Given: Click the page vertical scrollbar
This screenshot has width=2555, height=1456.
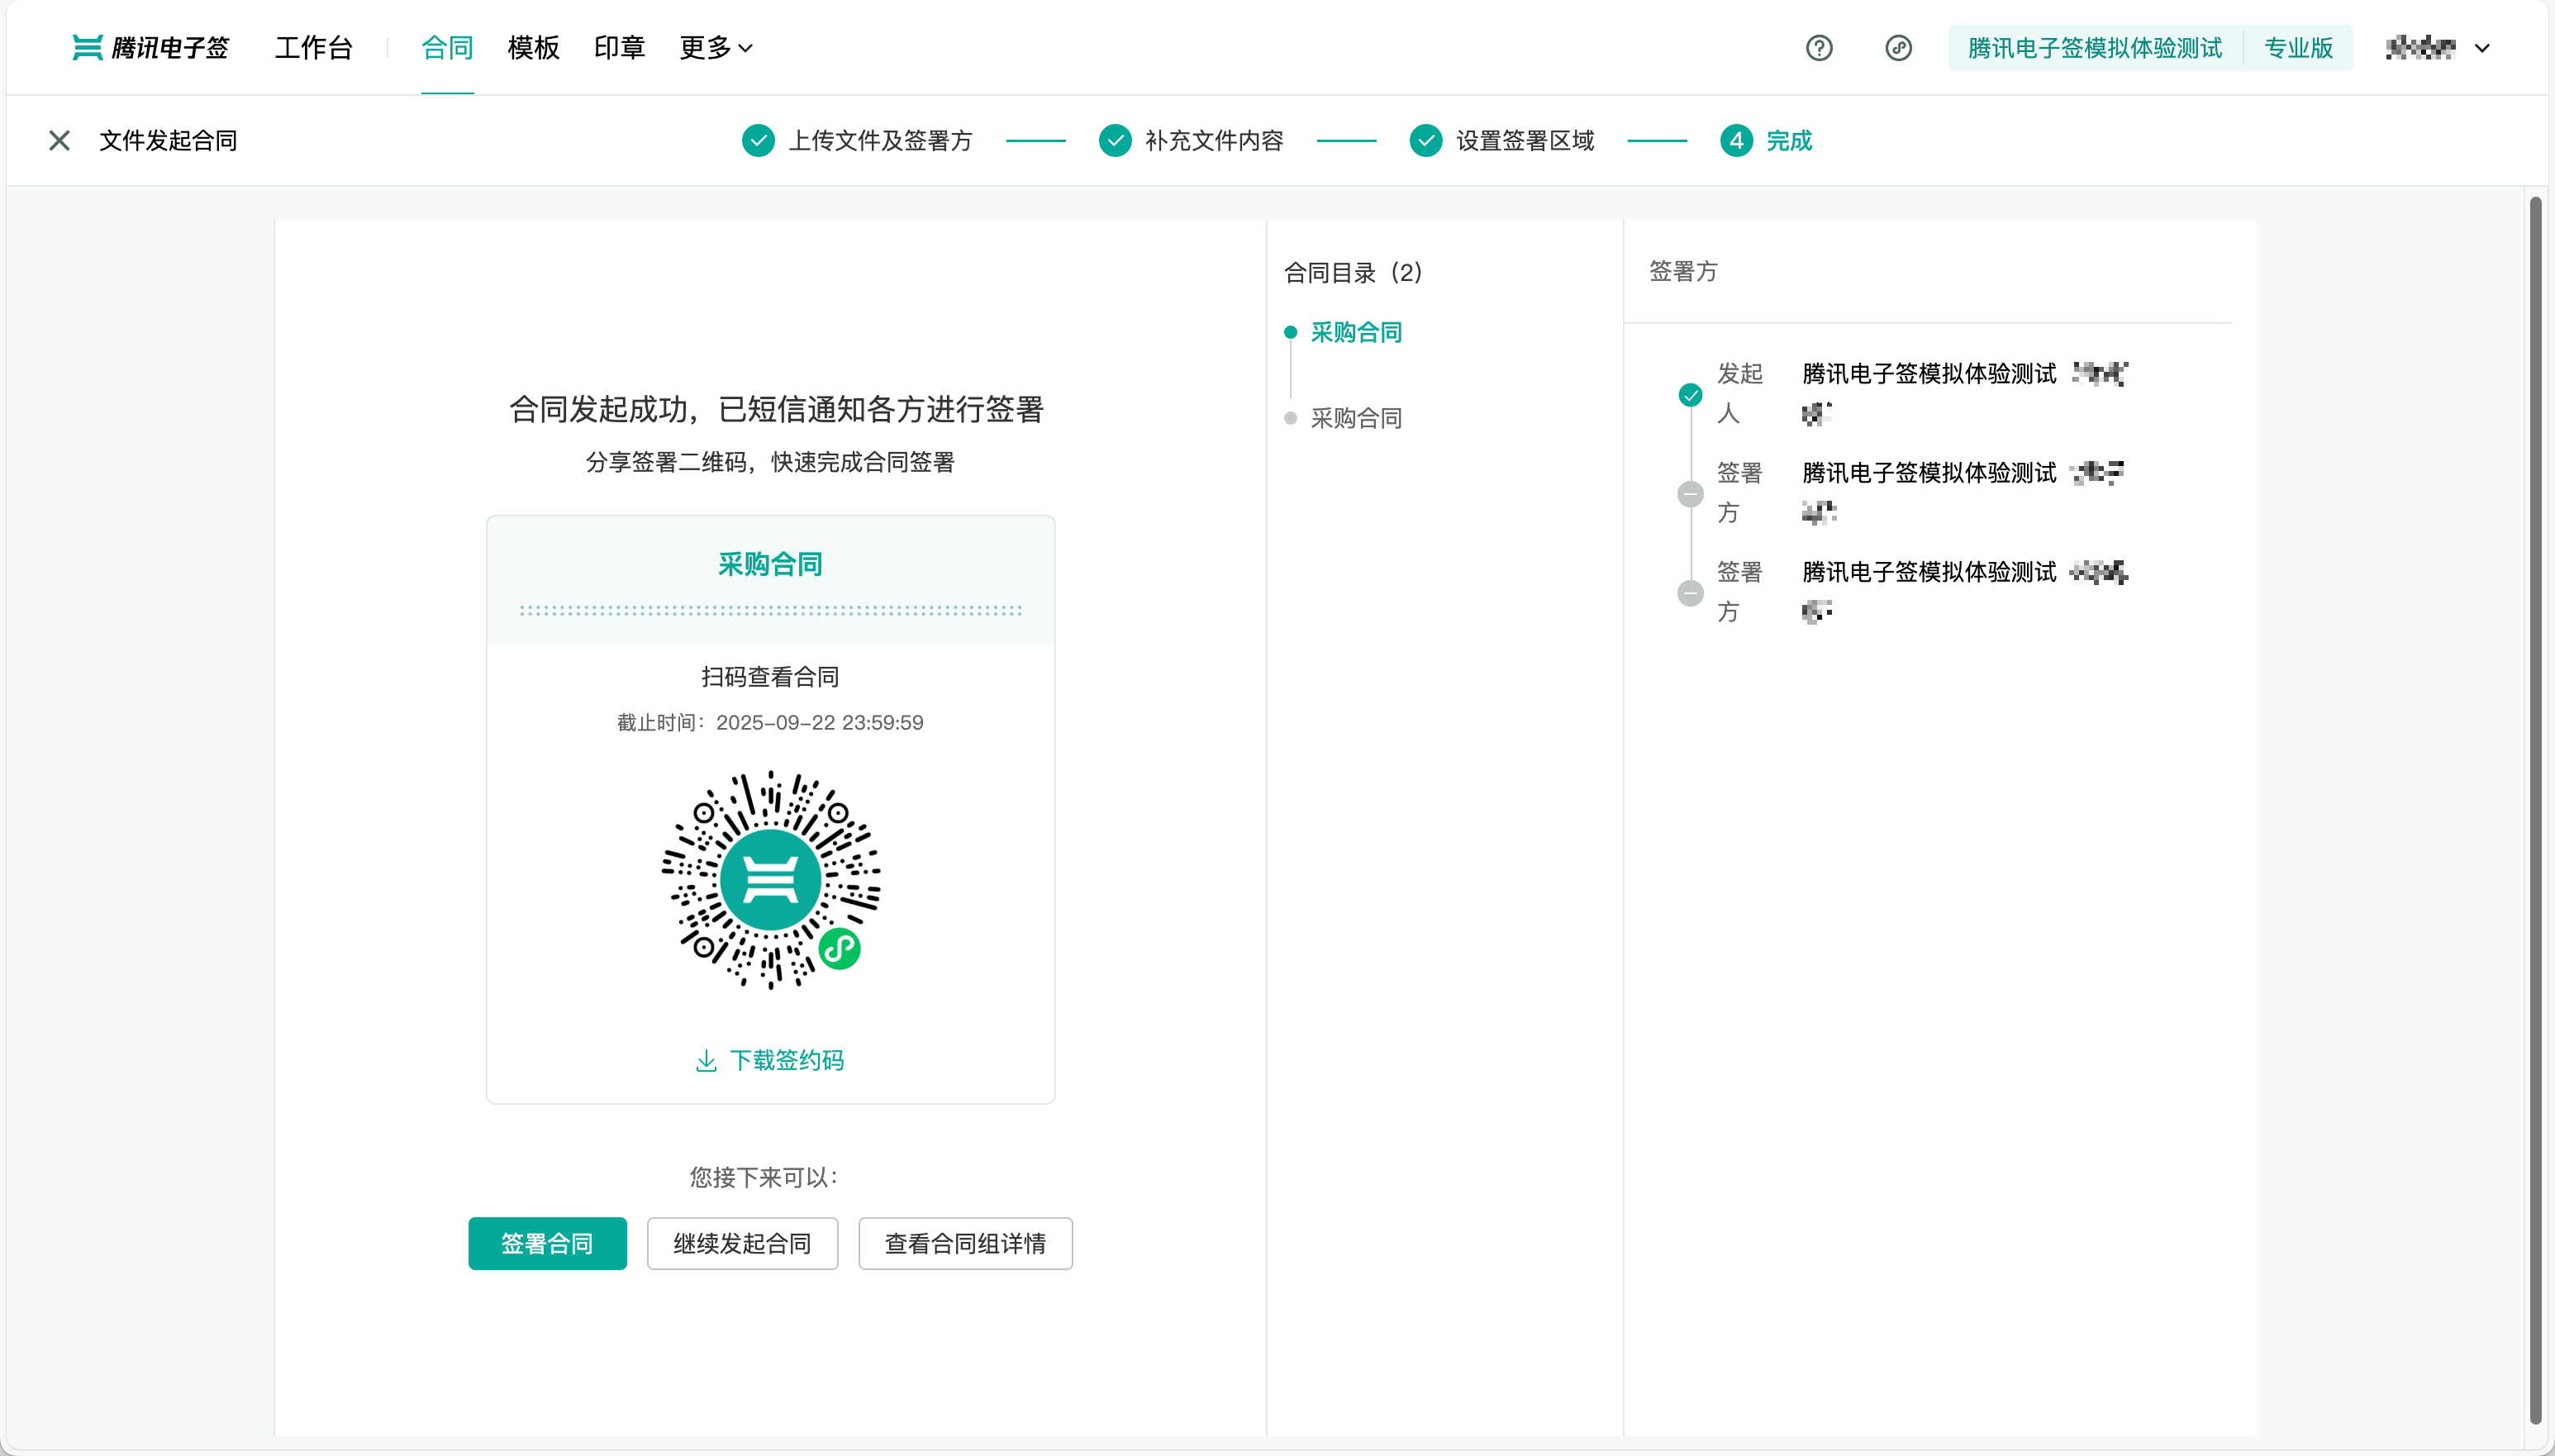Looking at the screenshot, I should click(2535, 810).
